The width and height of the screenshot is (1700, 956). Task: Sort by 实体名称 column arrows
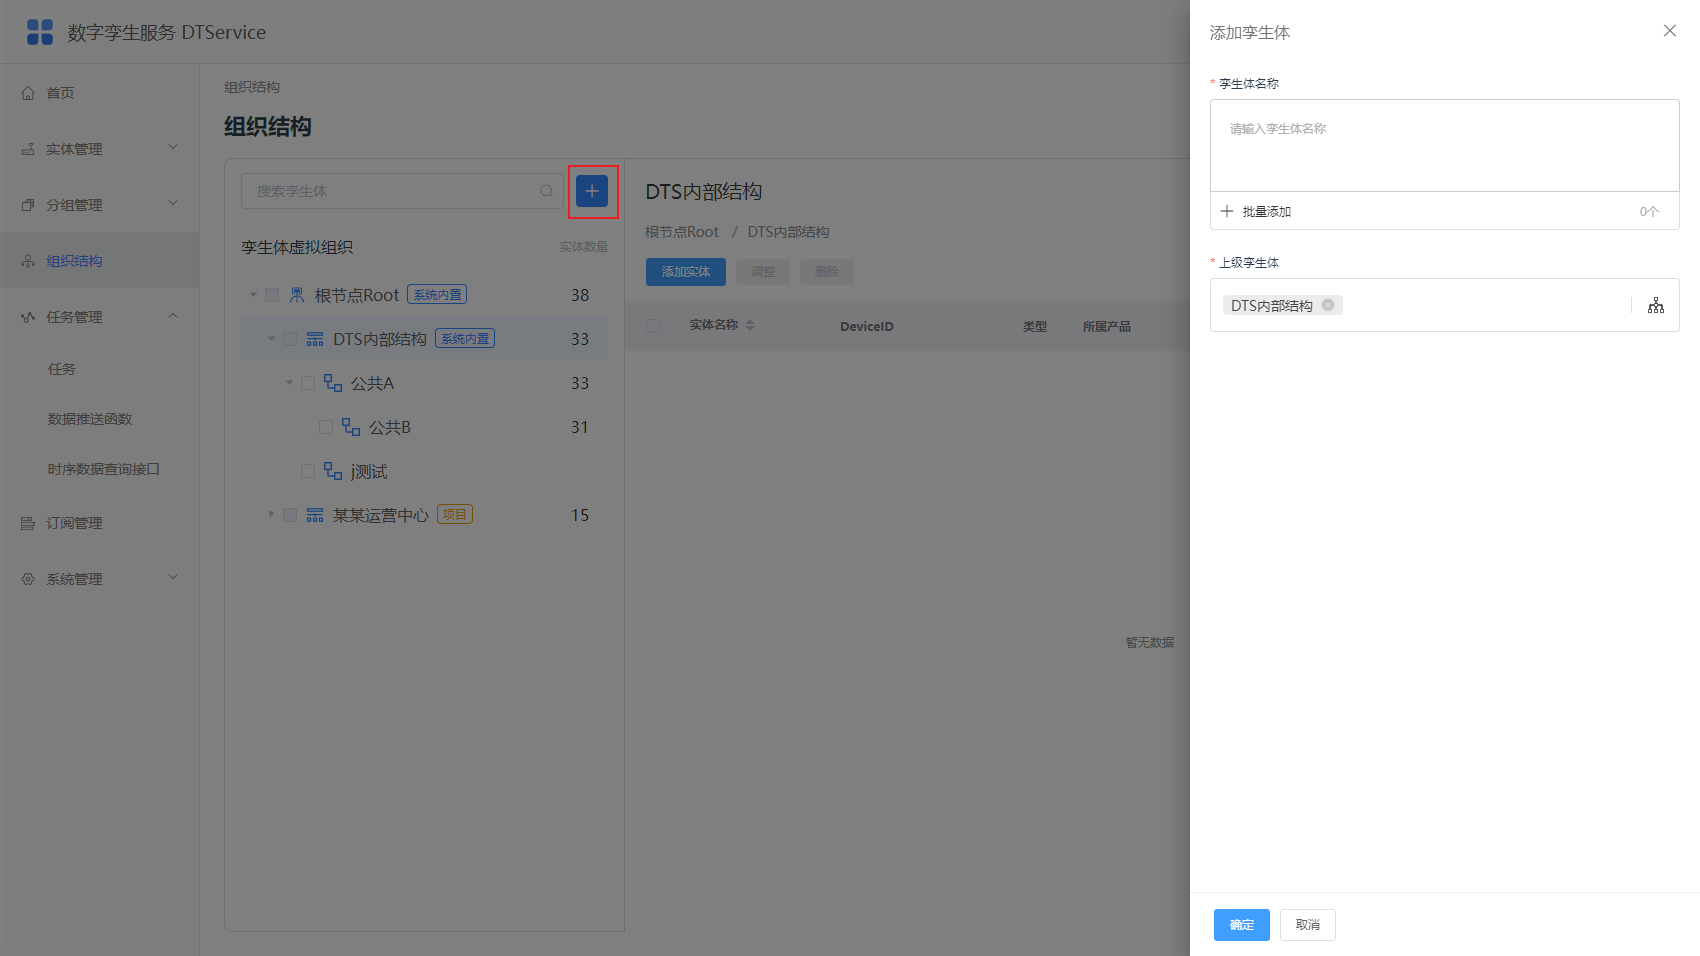click(750, 325)
